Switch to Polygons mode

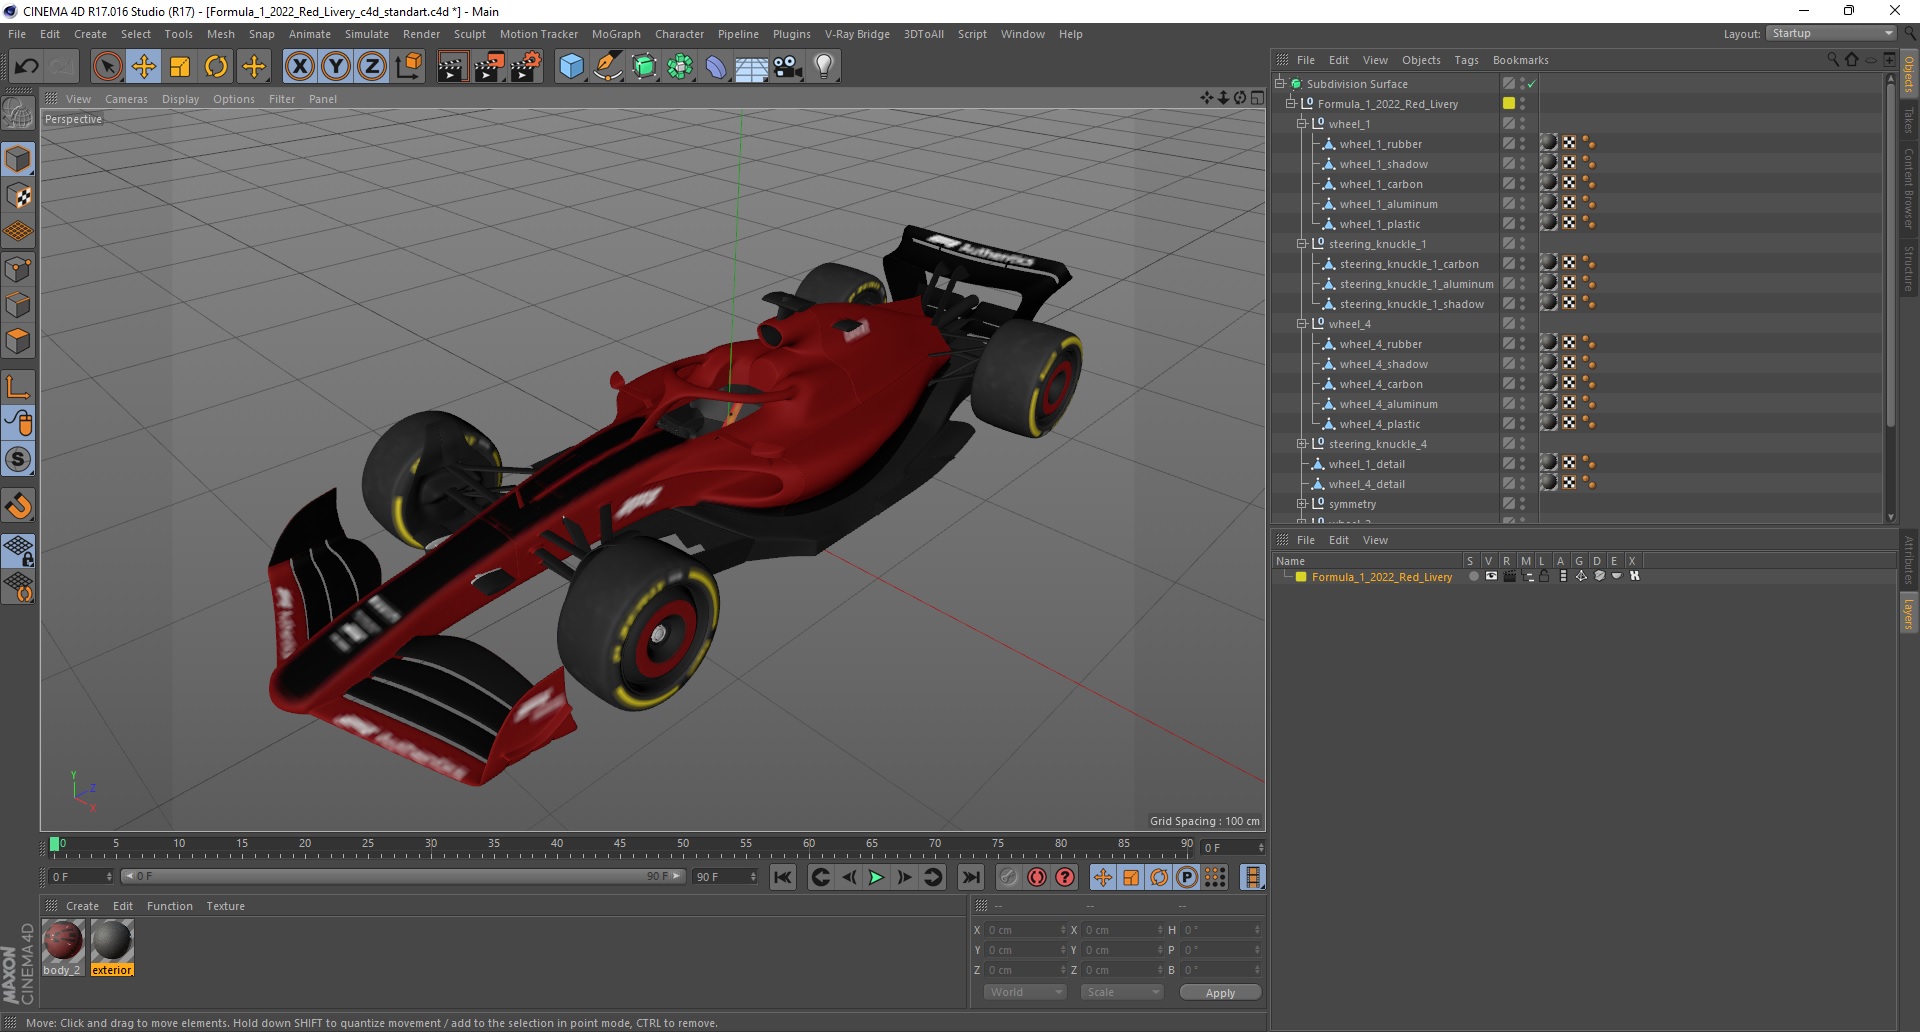[18, 341]
